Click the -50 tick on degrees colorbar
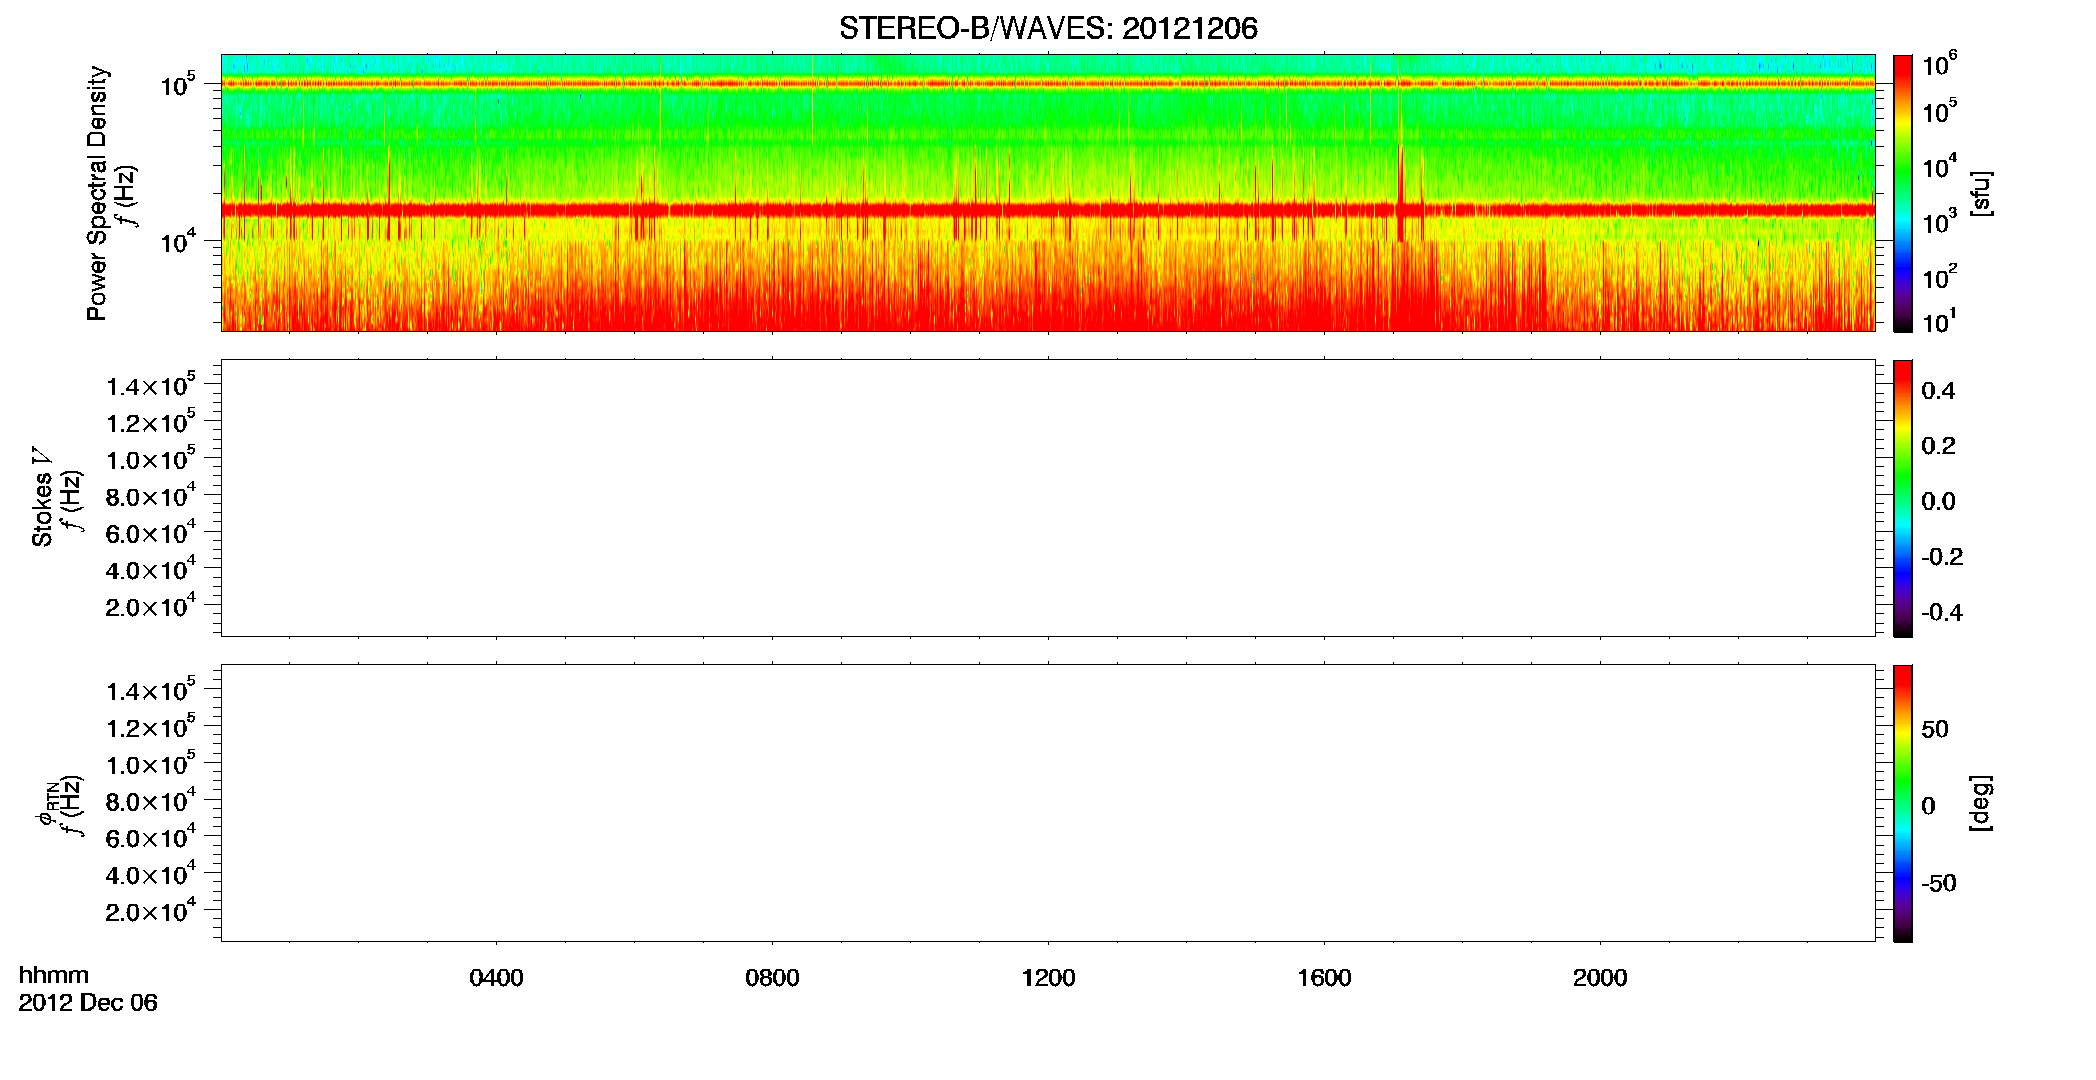2096x1080 pixels. click(x=1938, y=884)
